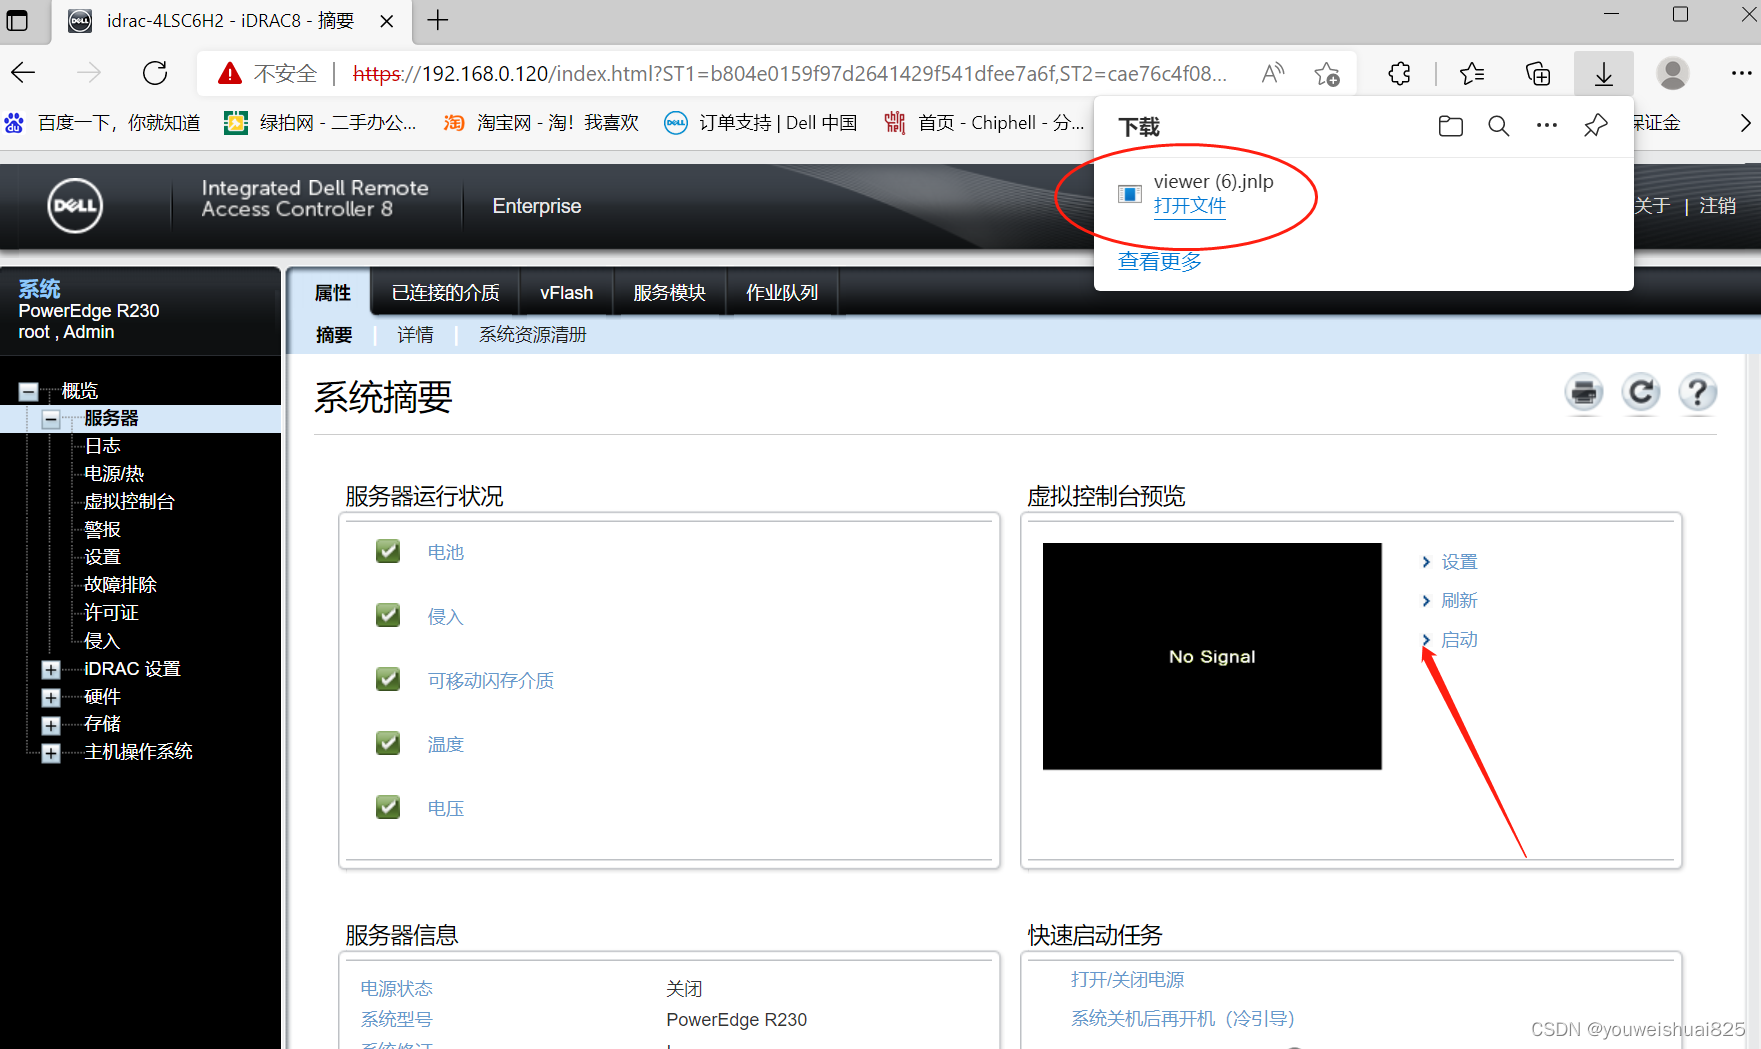The width and height of the screenshot is (1761, 1049).
Task: Open tab actions menu icon
Action: (x=18, y=20)
